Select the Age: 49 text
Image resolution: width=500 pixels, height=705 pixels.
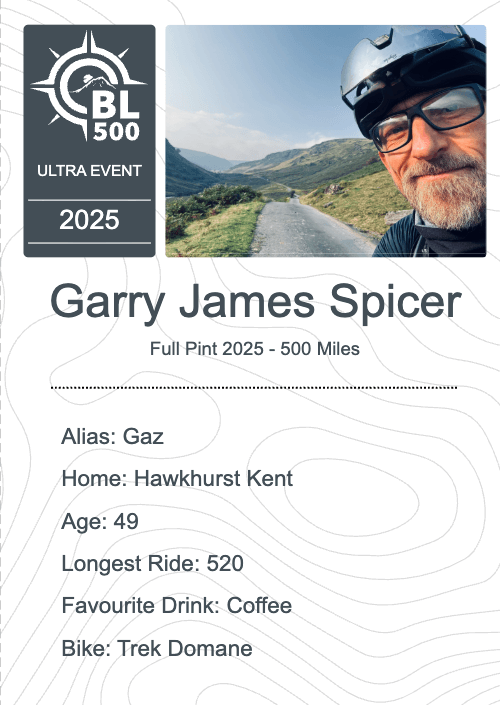click(x=100, y=521)
